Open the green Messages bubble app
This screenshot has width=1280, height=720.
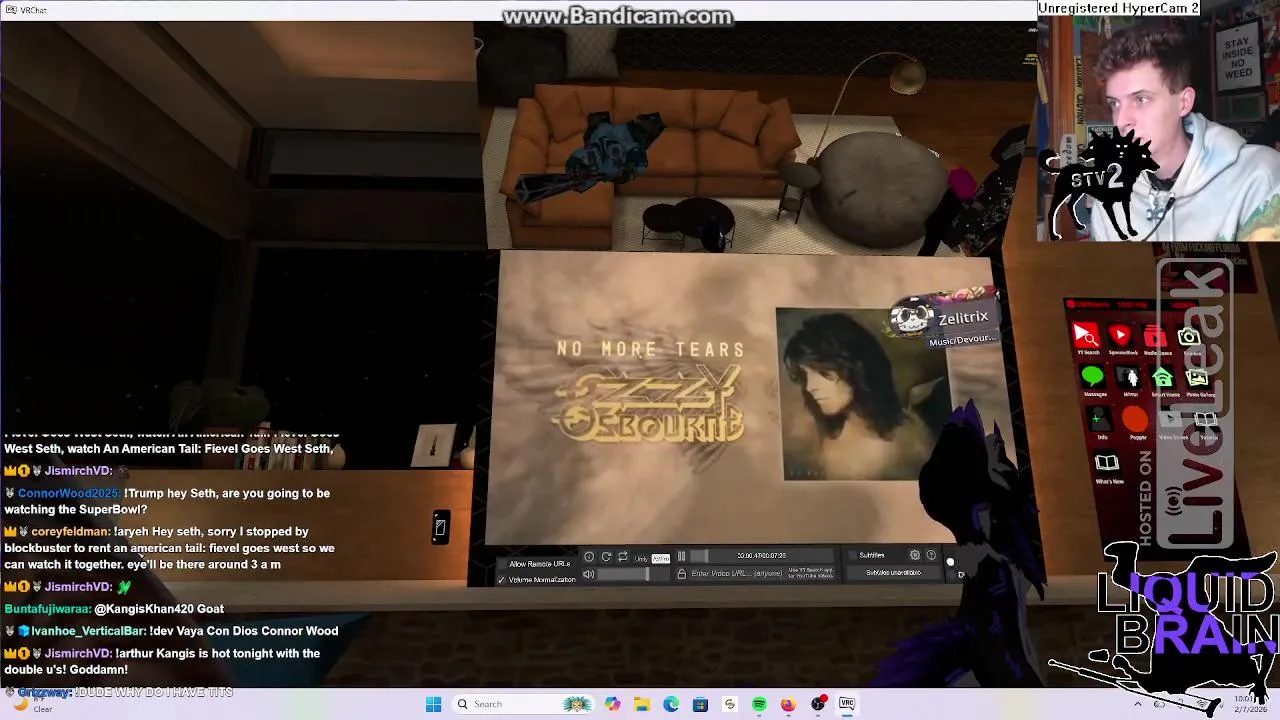pos(1093,378)
